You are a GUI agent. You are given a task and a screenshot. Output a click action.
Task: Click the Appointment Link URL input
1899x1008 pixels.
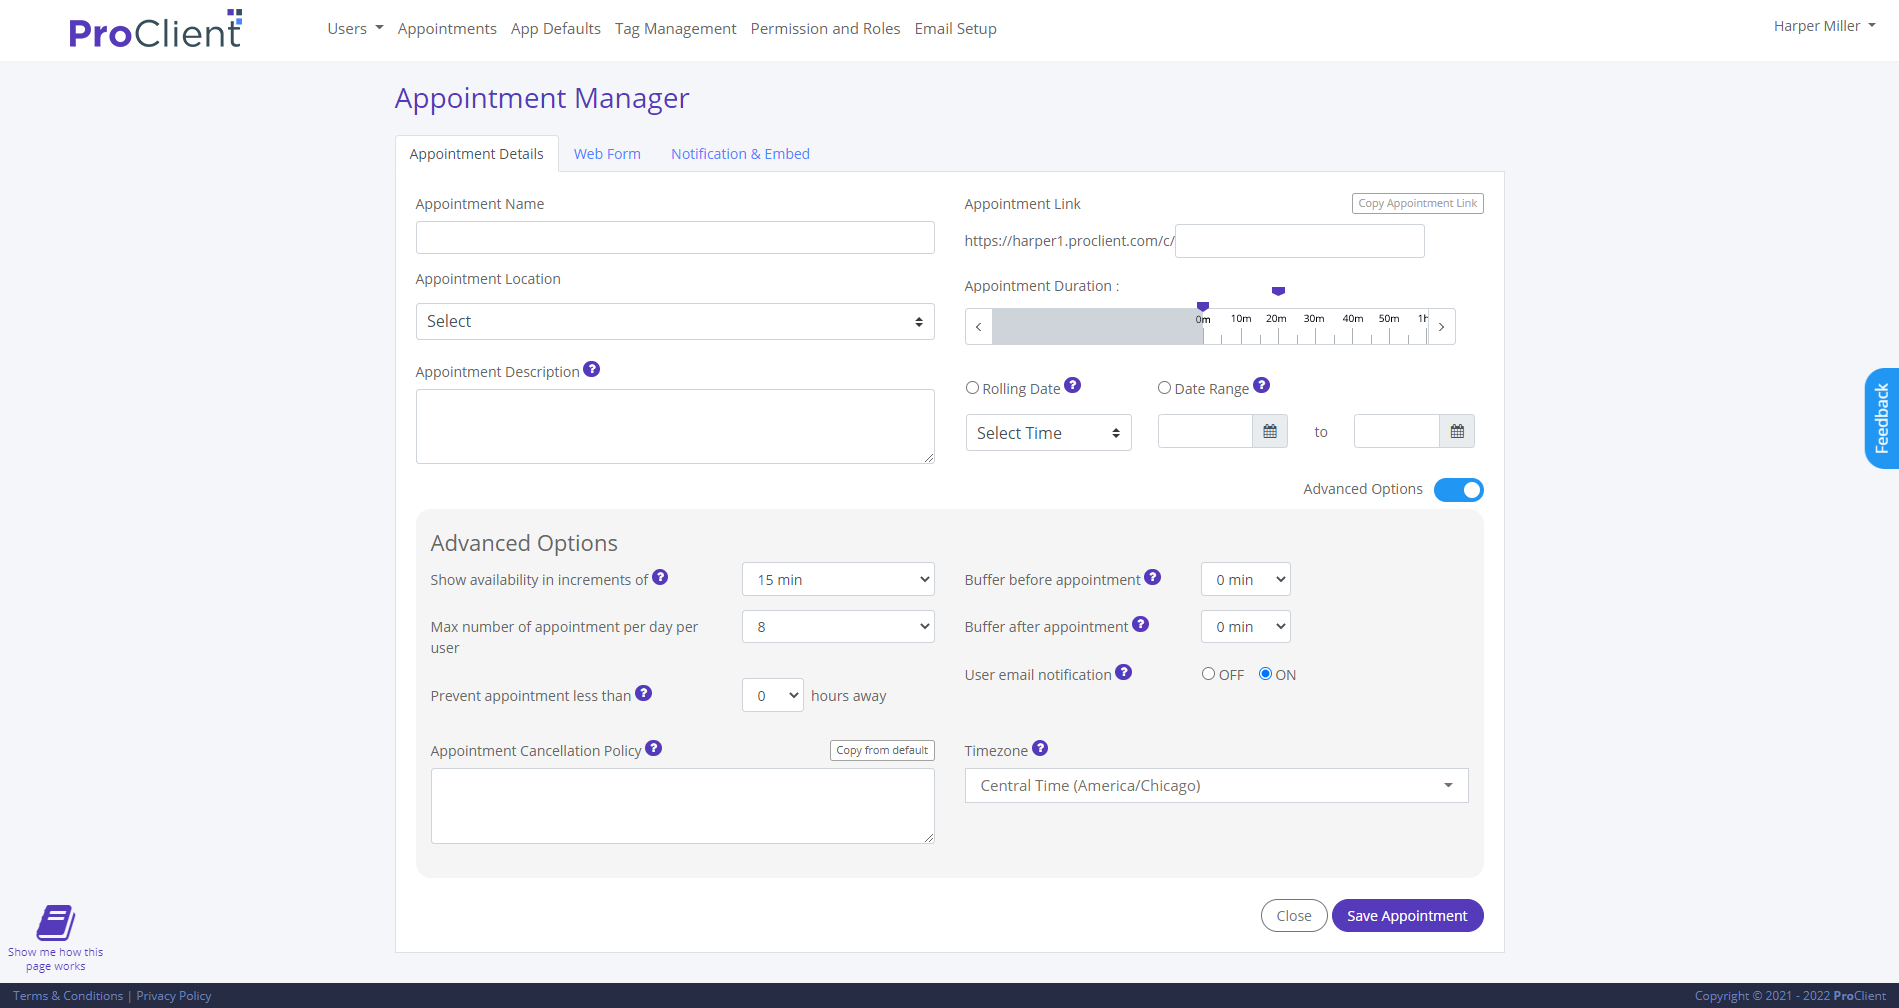tap(1300, 241)
